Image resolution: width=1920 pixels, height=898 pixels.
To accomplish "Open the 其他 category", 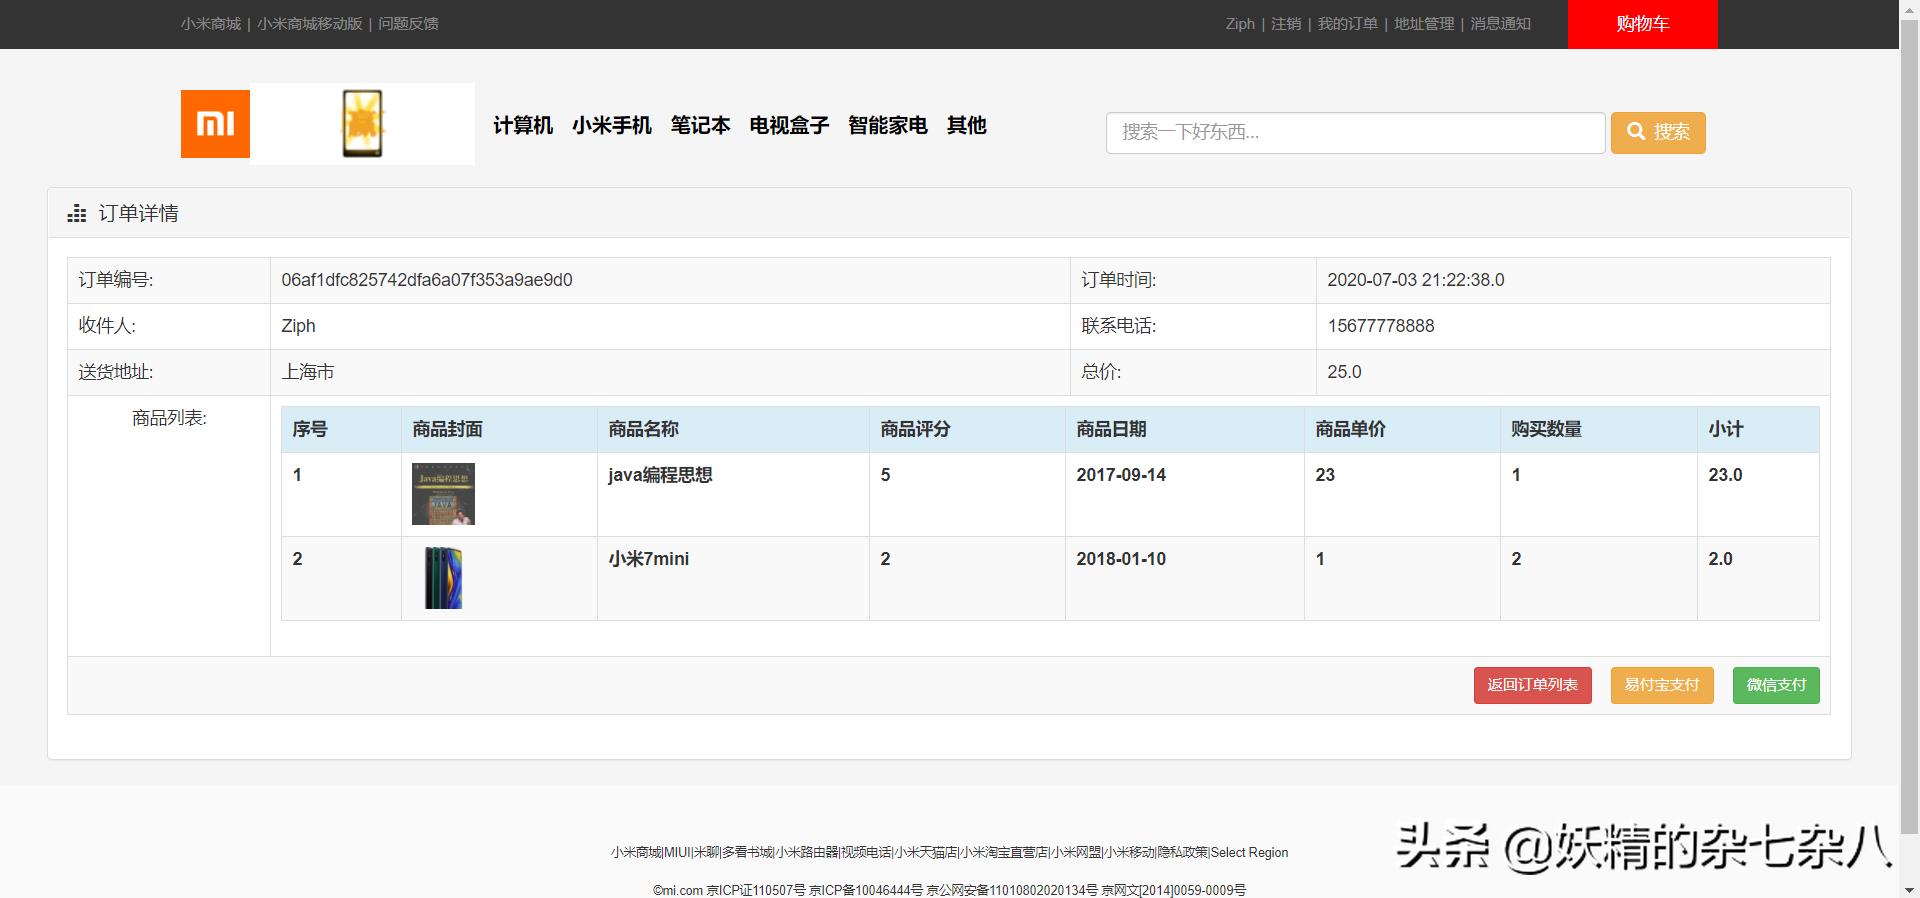I will click(x=967, y=125).
